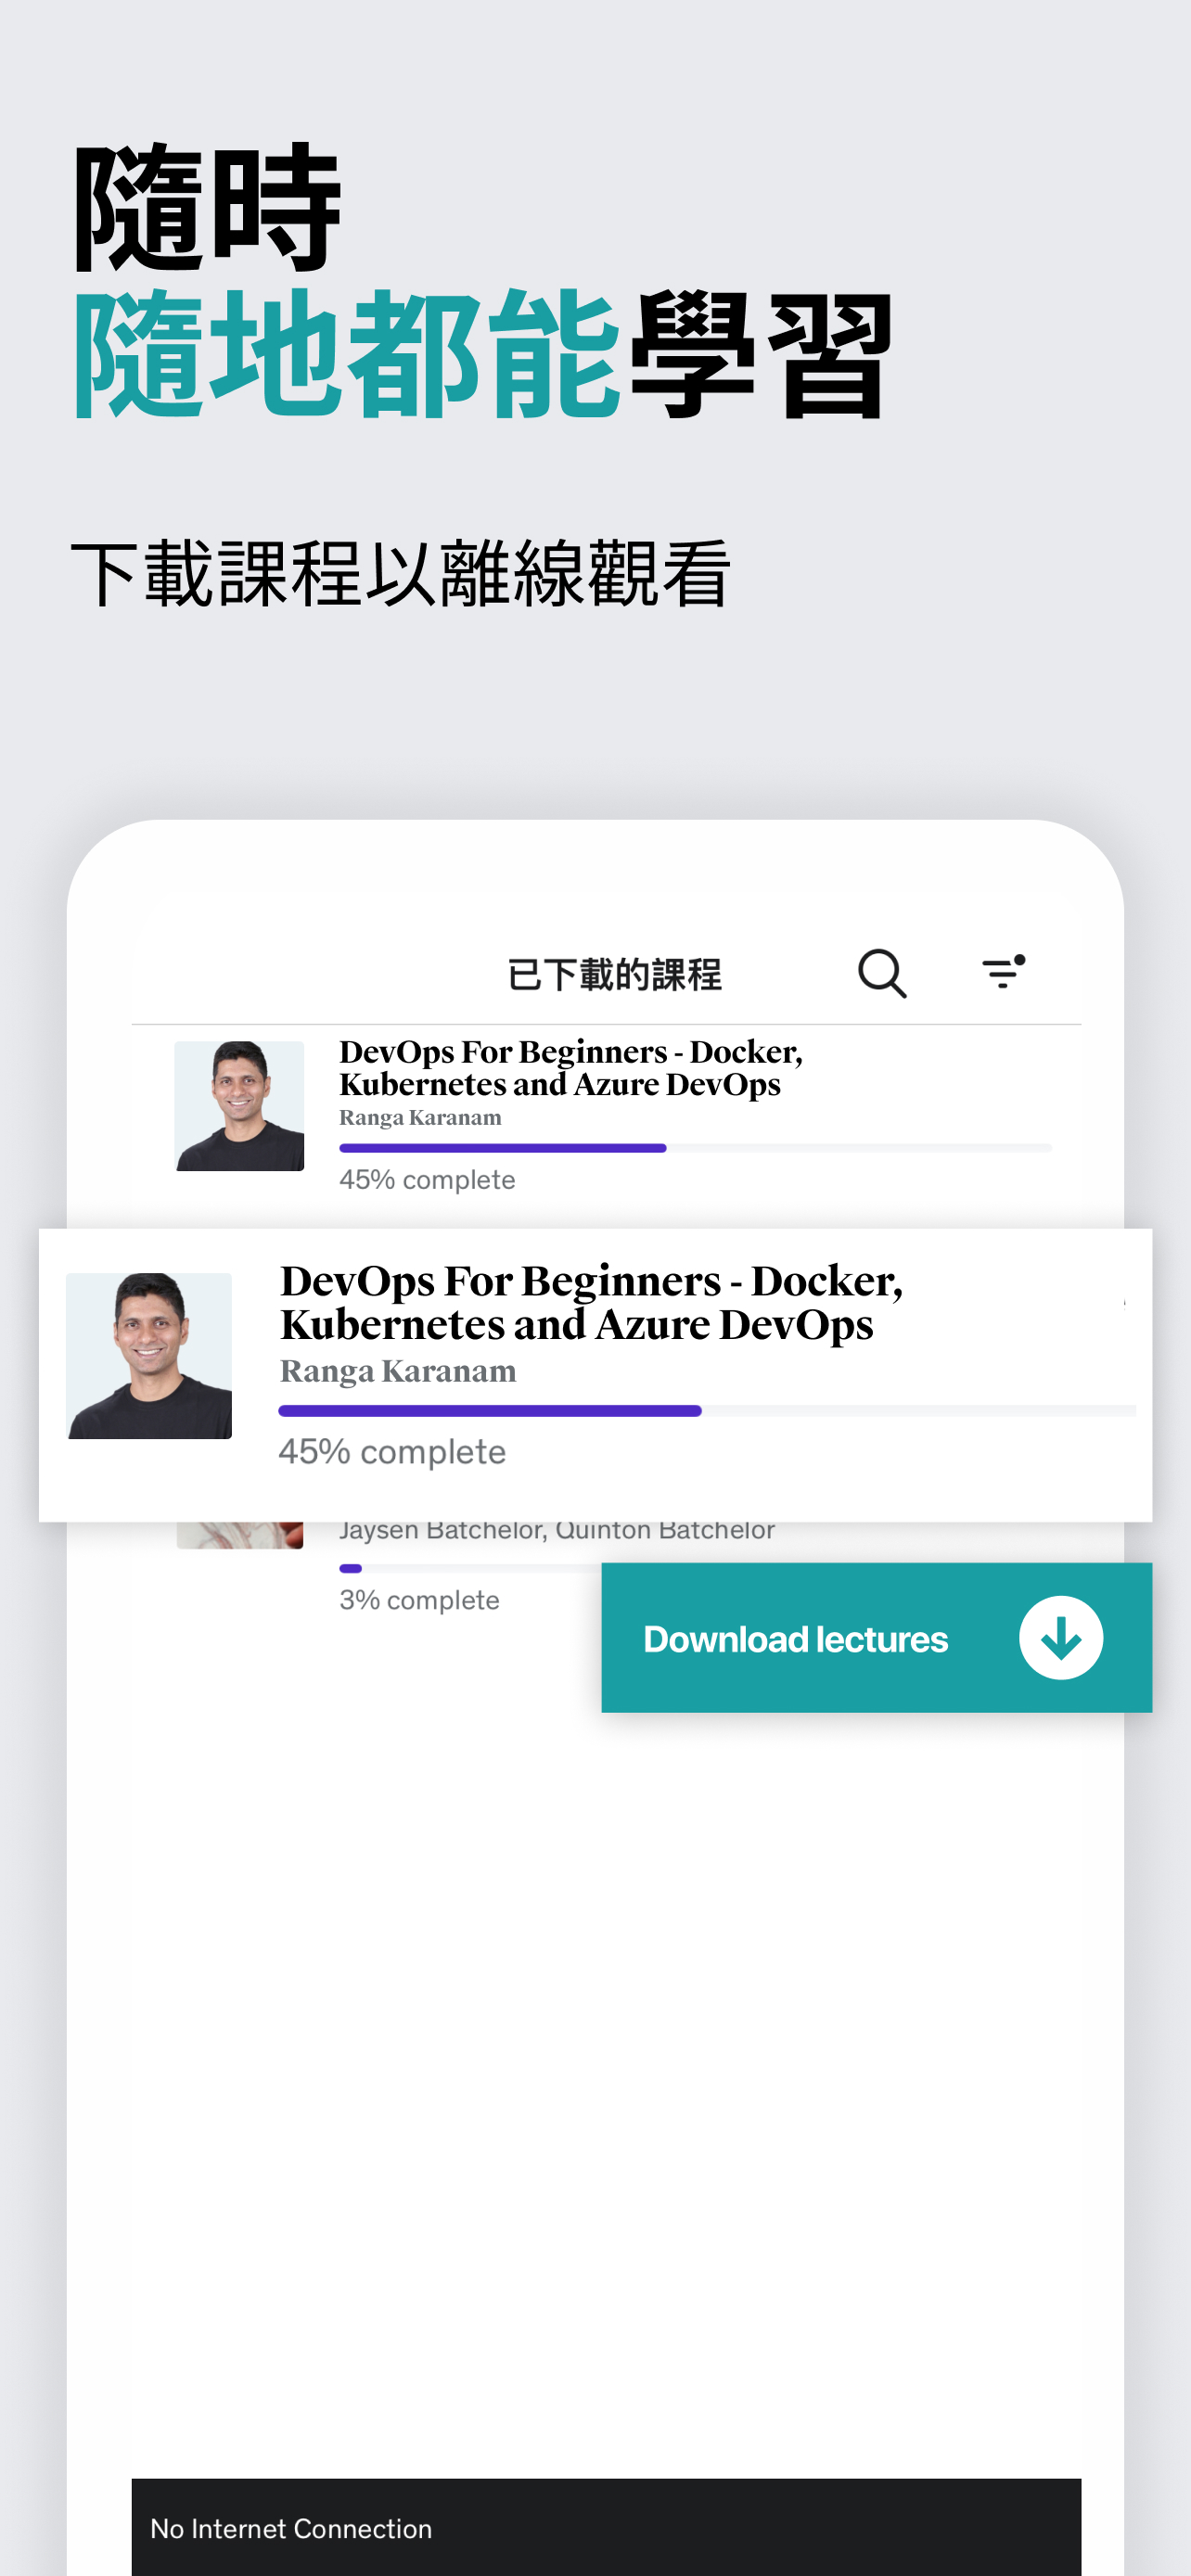Viewport: 1191px width, 2576px height.
Task: Tap the 已下載的課程 header title
Action: click(614, 974)
